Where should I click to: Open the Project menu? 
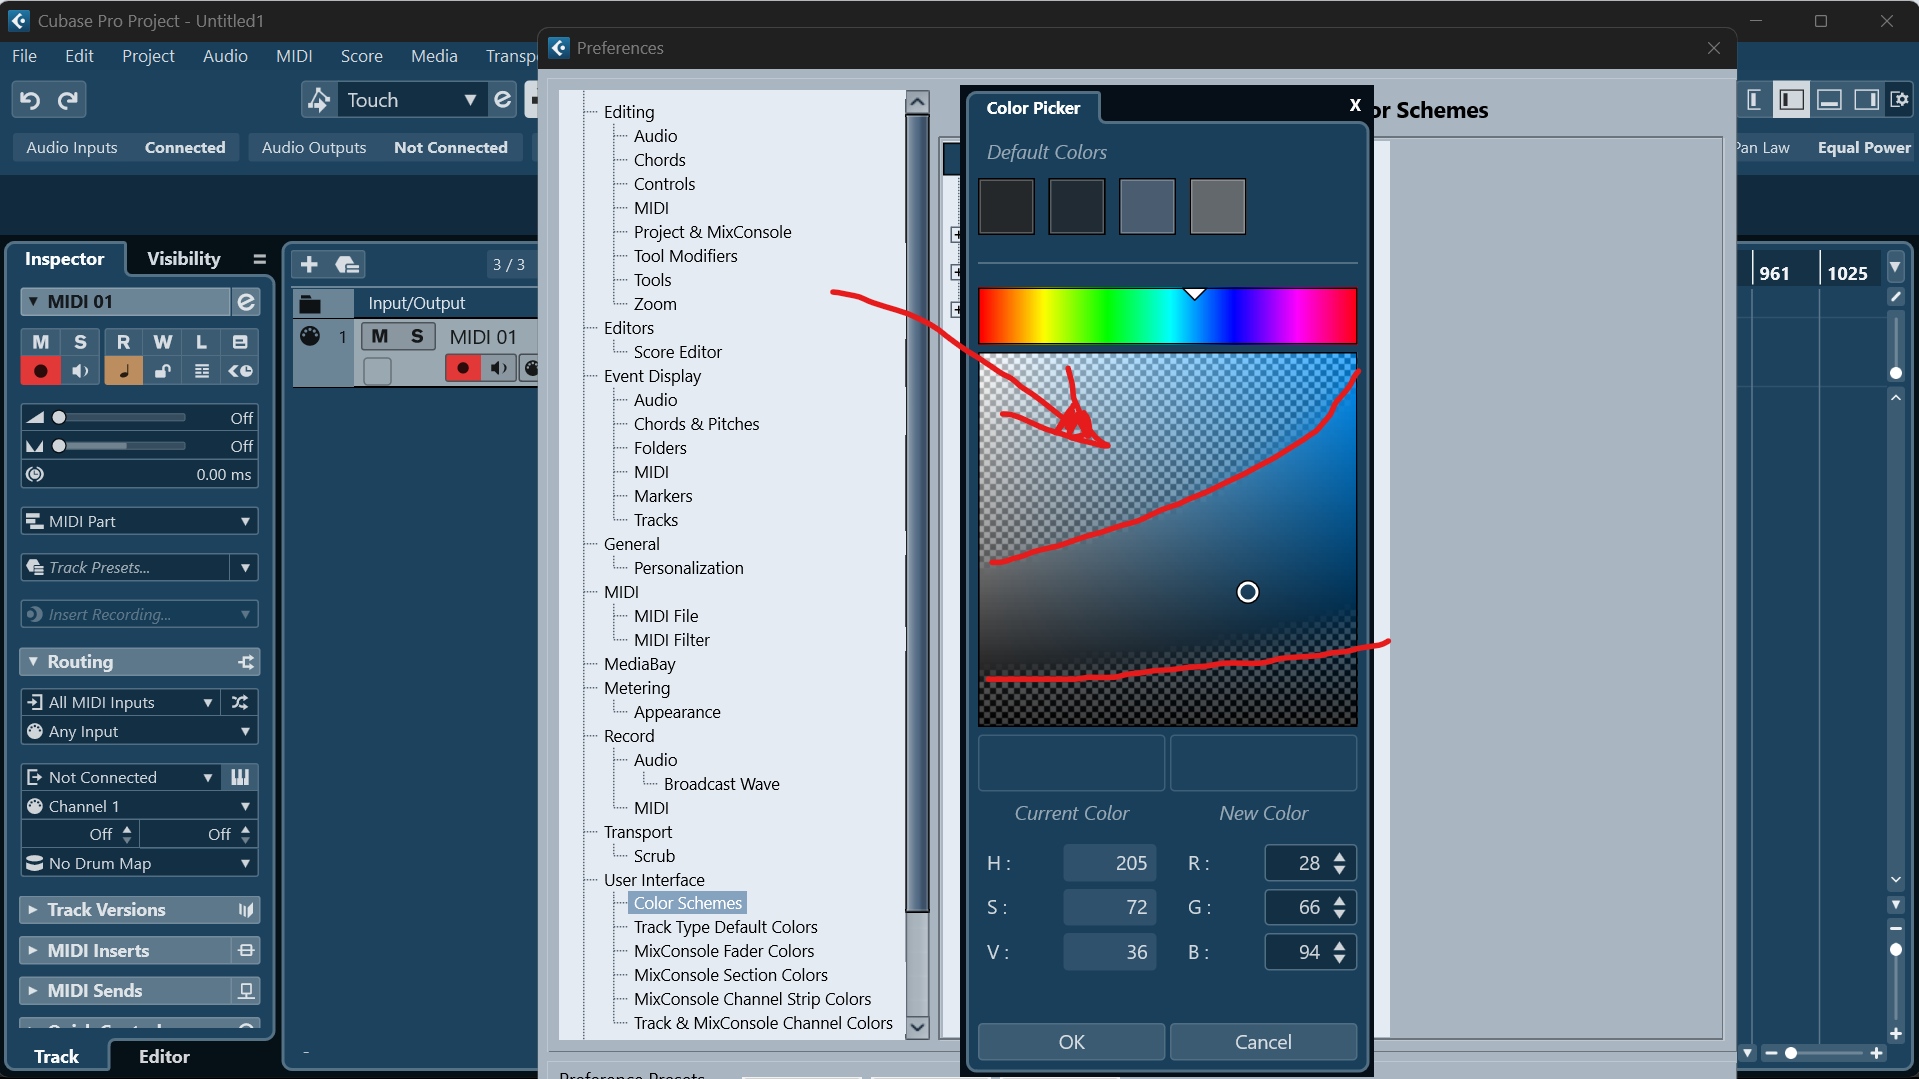click(148, 56)
